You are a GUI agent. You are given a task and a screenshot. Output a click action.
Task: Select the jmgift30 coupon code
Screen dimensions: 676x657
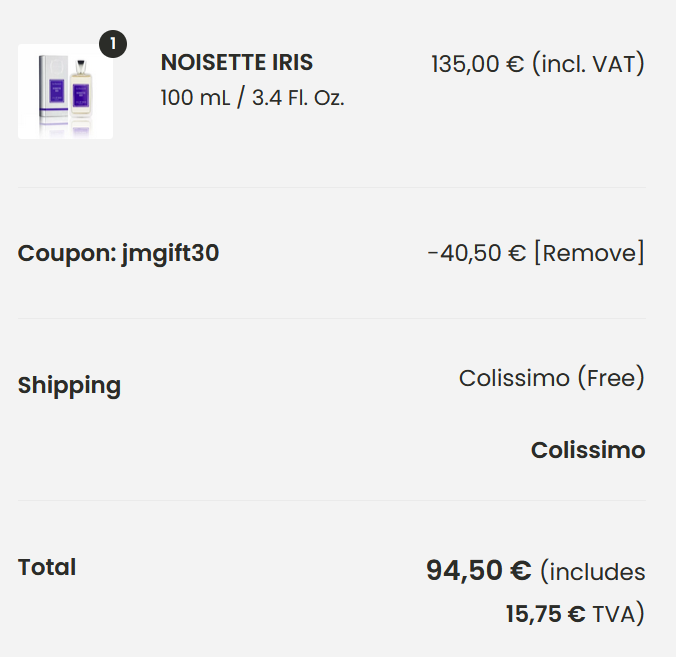pyautogui.click(x=170, y=254)
